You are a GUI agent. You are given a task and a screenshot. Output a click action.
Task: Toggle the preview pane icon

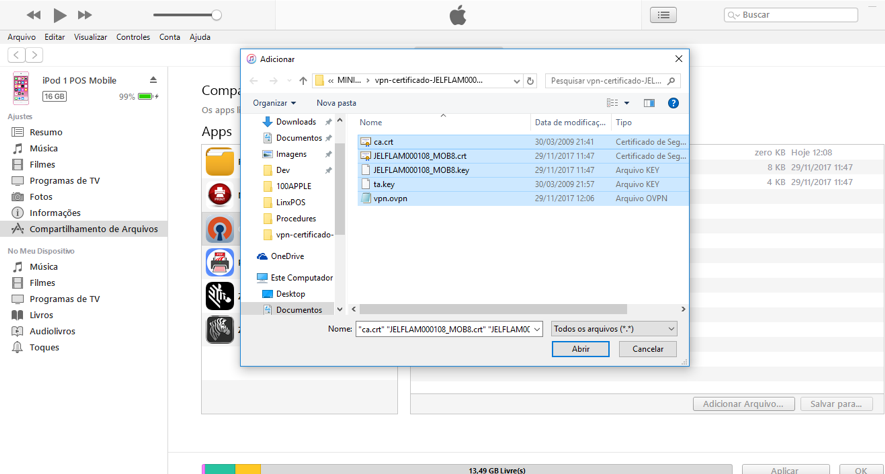click(649, 103)
